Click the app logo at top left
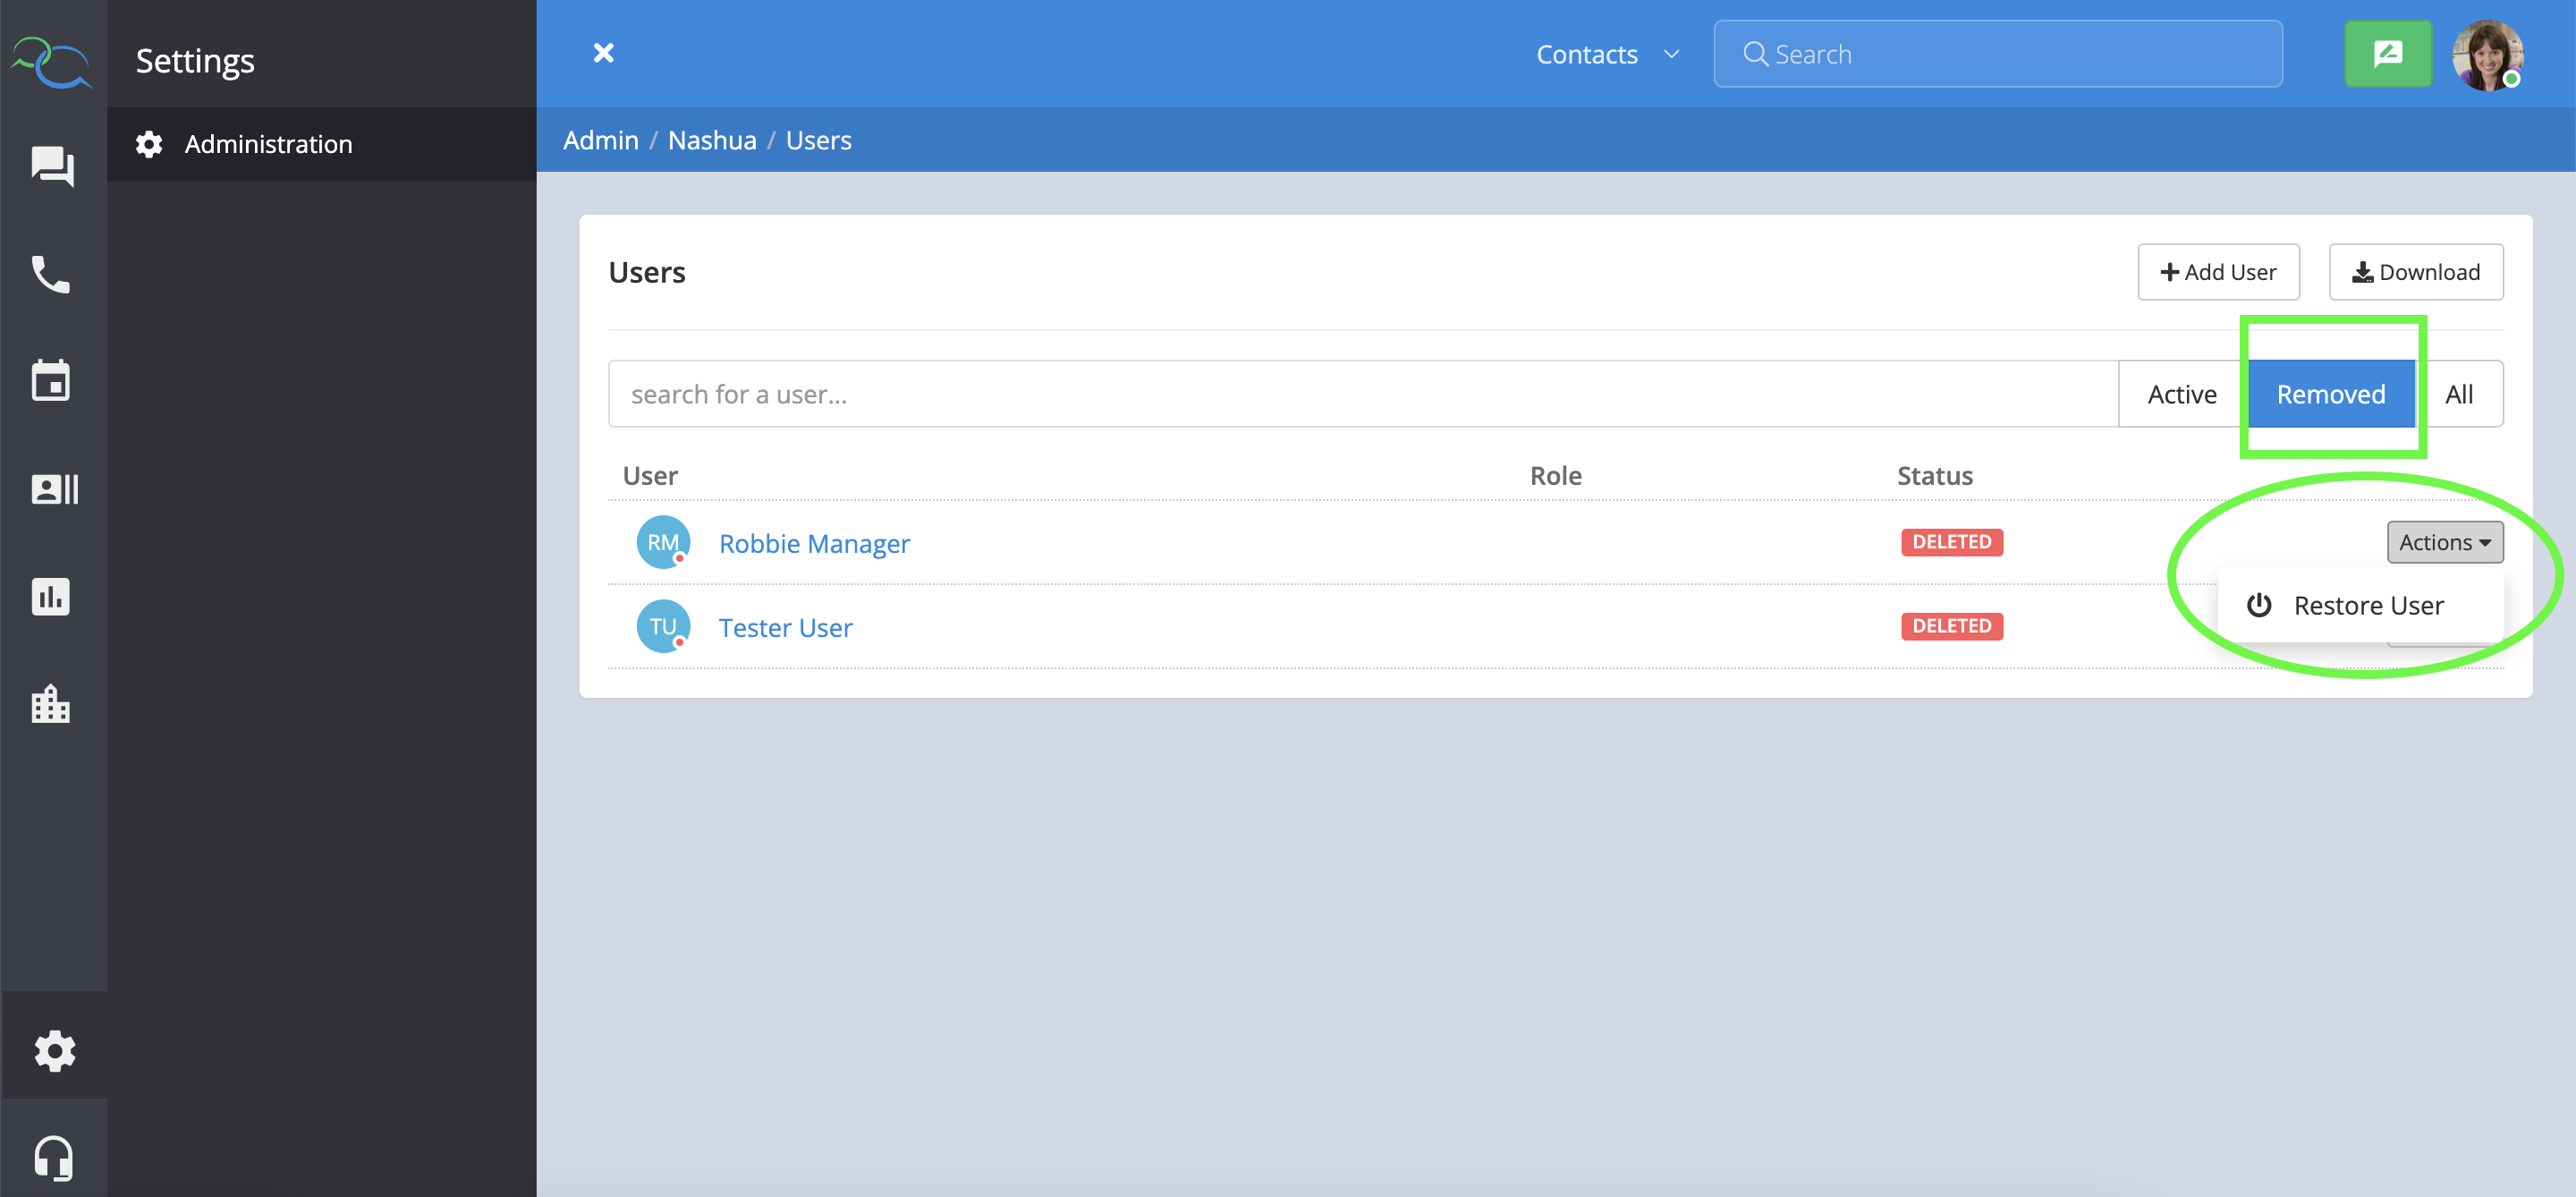Viewport: 2576px width, 1197px height. [52, 63]
